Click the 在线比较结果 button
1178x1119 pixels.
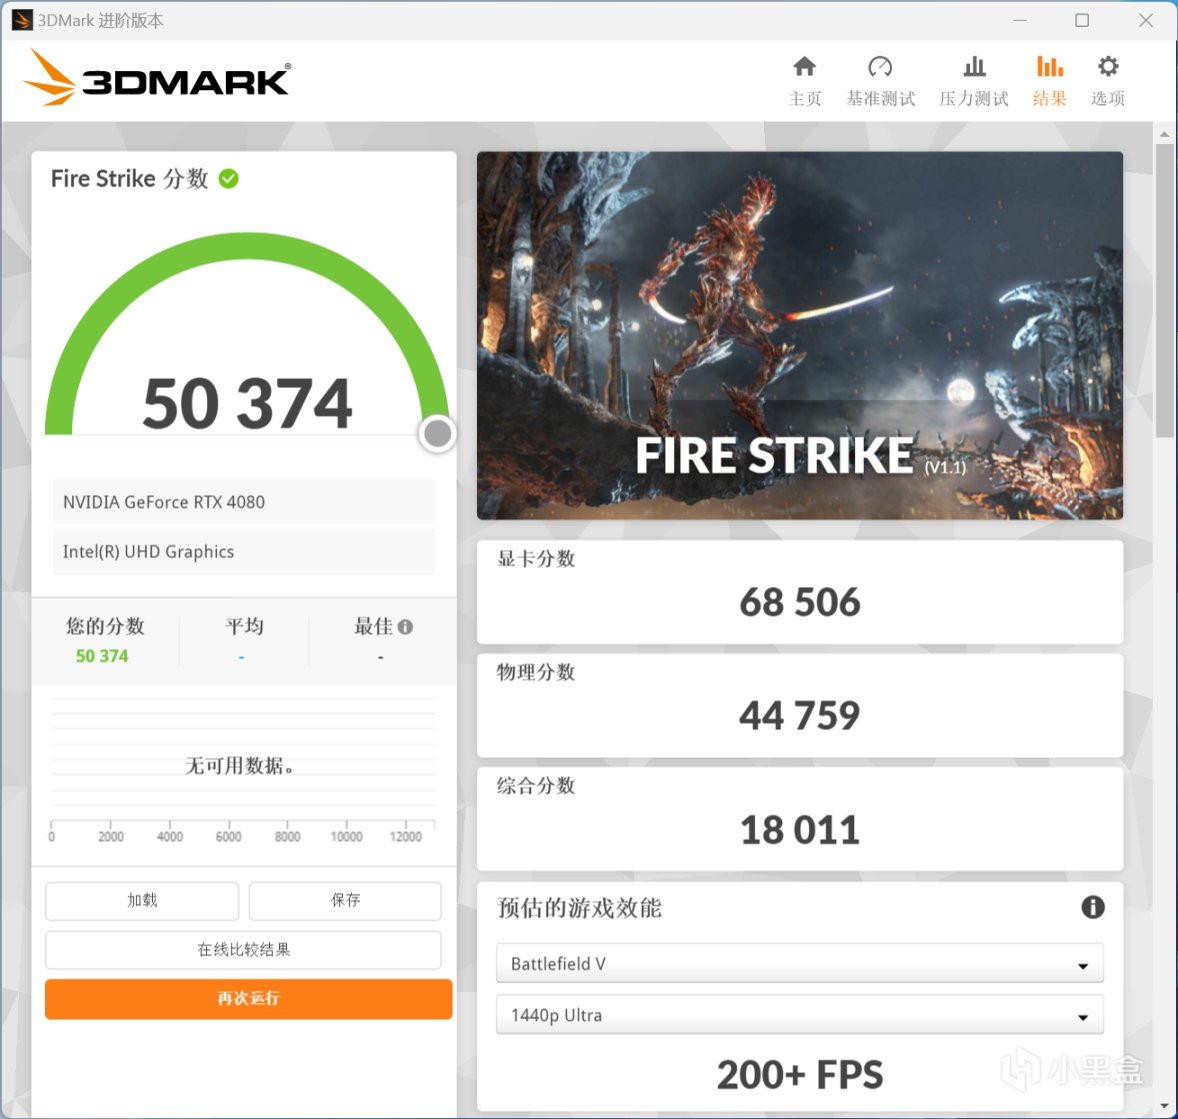click(x=243, y=950)
